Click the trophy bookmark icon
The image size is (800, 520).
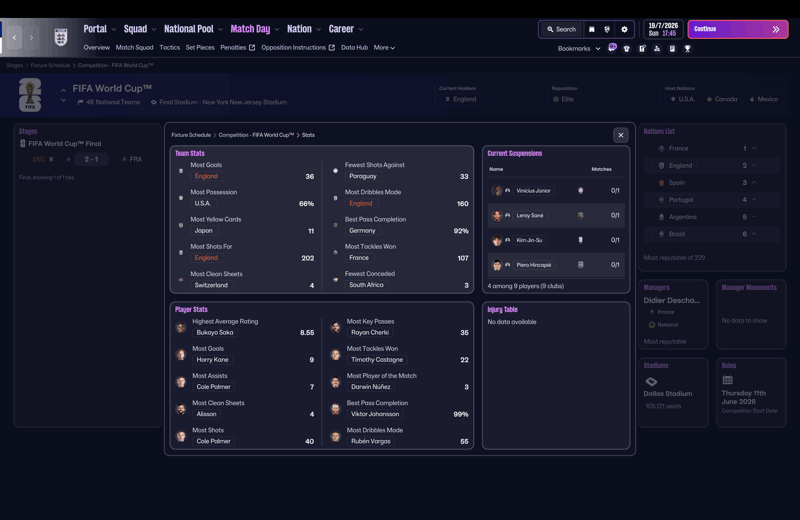[687, 48]
